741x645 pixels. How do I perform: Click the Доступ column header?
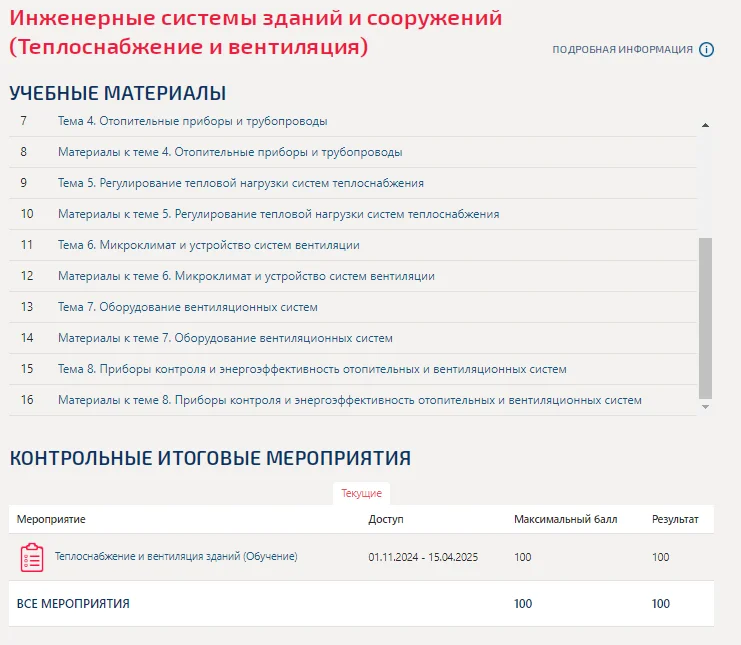pyautogui.click(x=386, y=519)
